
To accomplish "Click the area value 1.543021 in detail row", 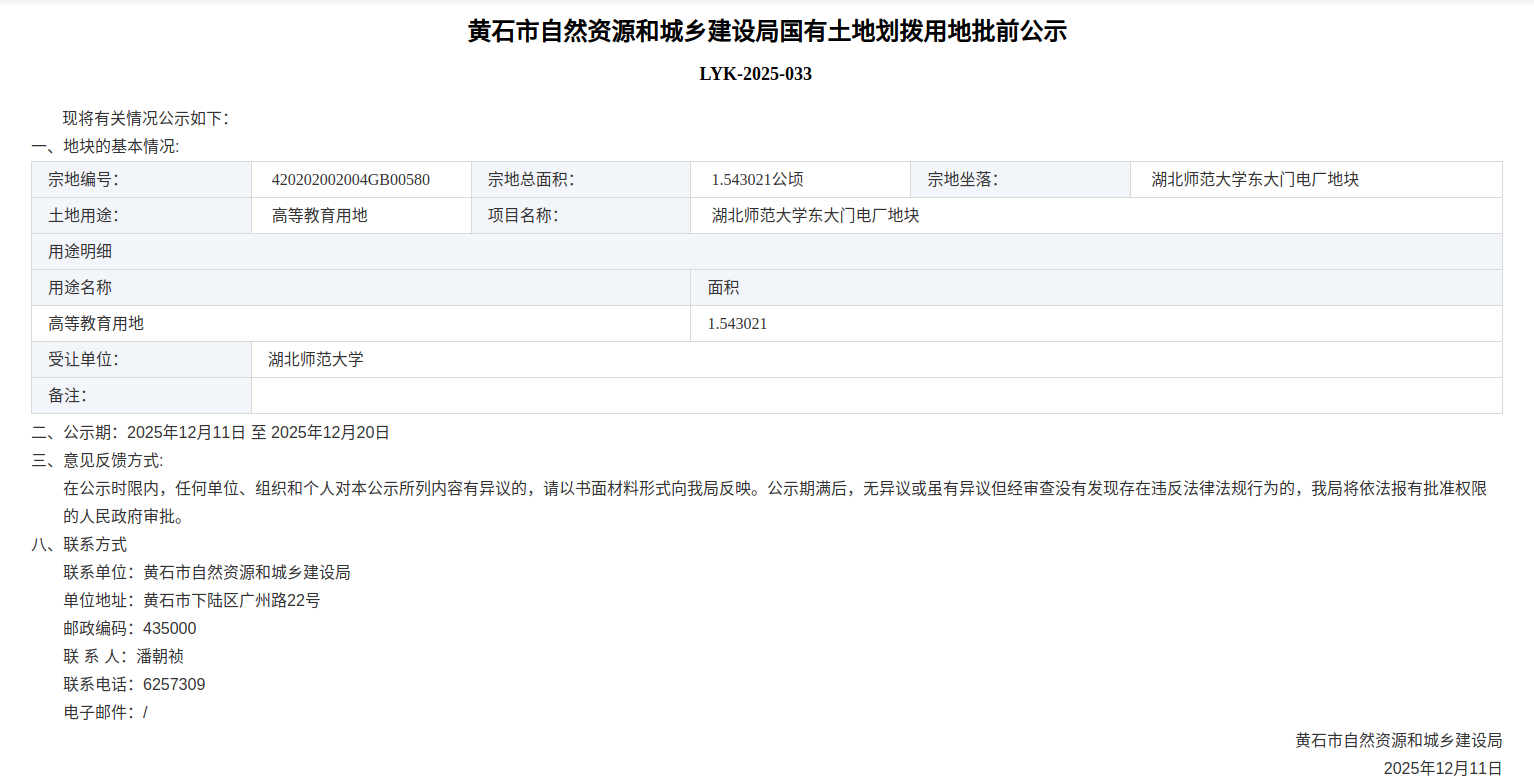I will [738, 324].
